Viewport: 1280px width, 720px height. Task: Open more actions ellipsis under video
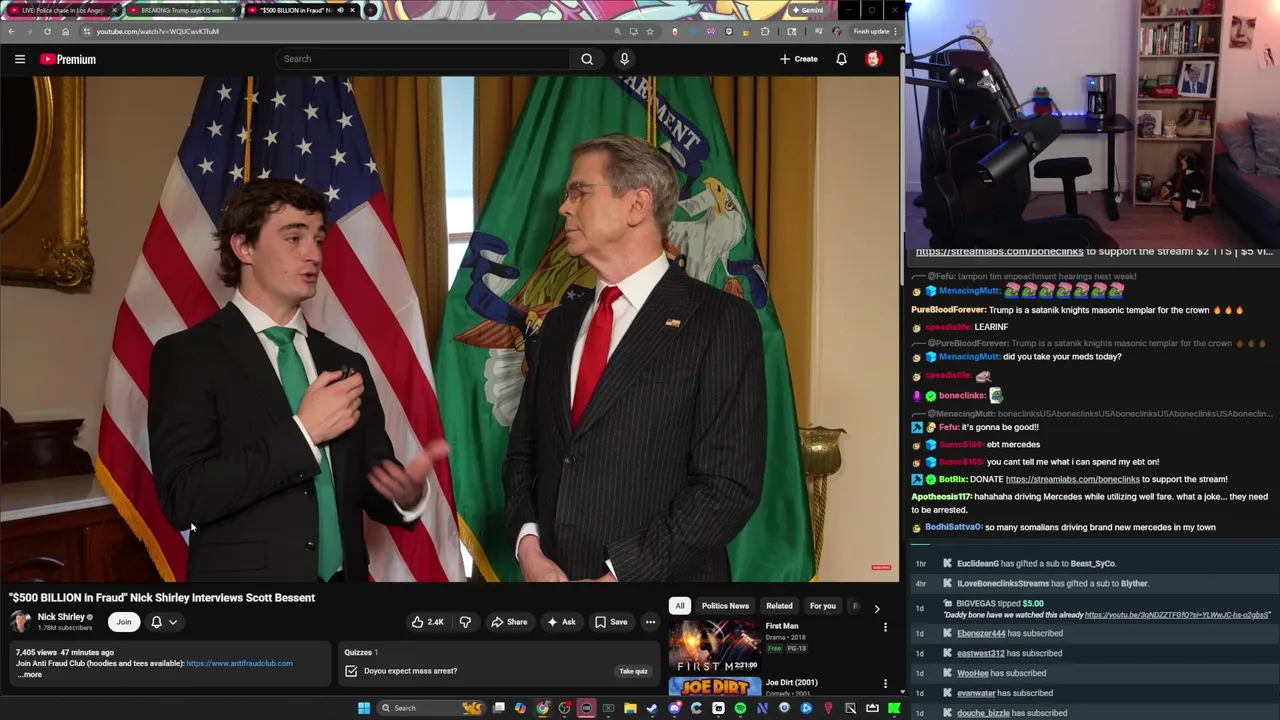click(x=650, y=622)
